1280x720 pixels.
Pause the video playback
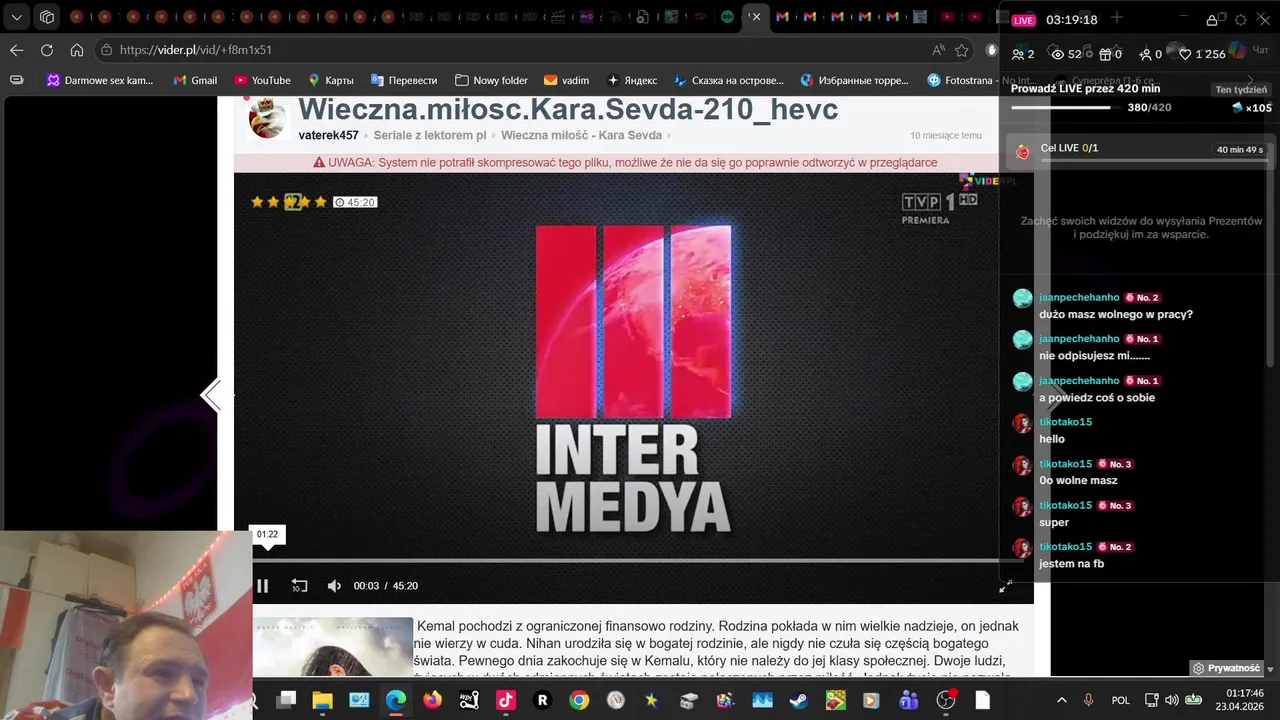263,586
